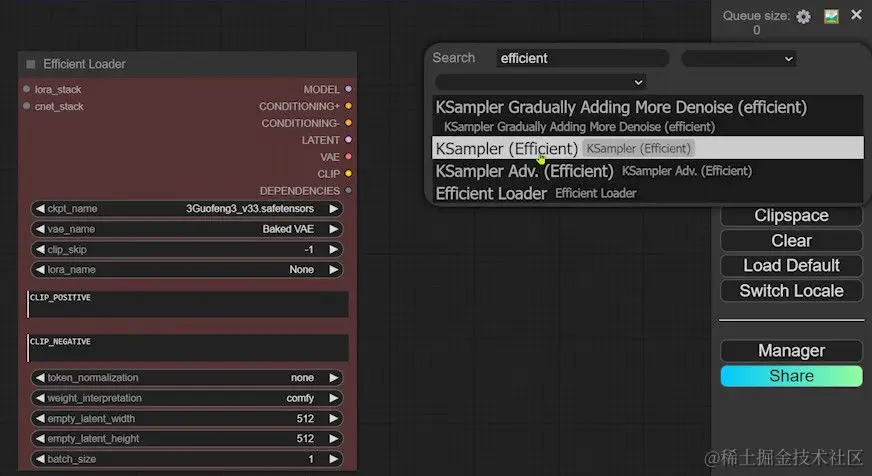The width and height of the screenshot is (872, 476).
Task: Decrease empty_latent_height with left arrow
Action: 39,439
